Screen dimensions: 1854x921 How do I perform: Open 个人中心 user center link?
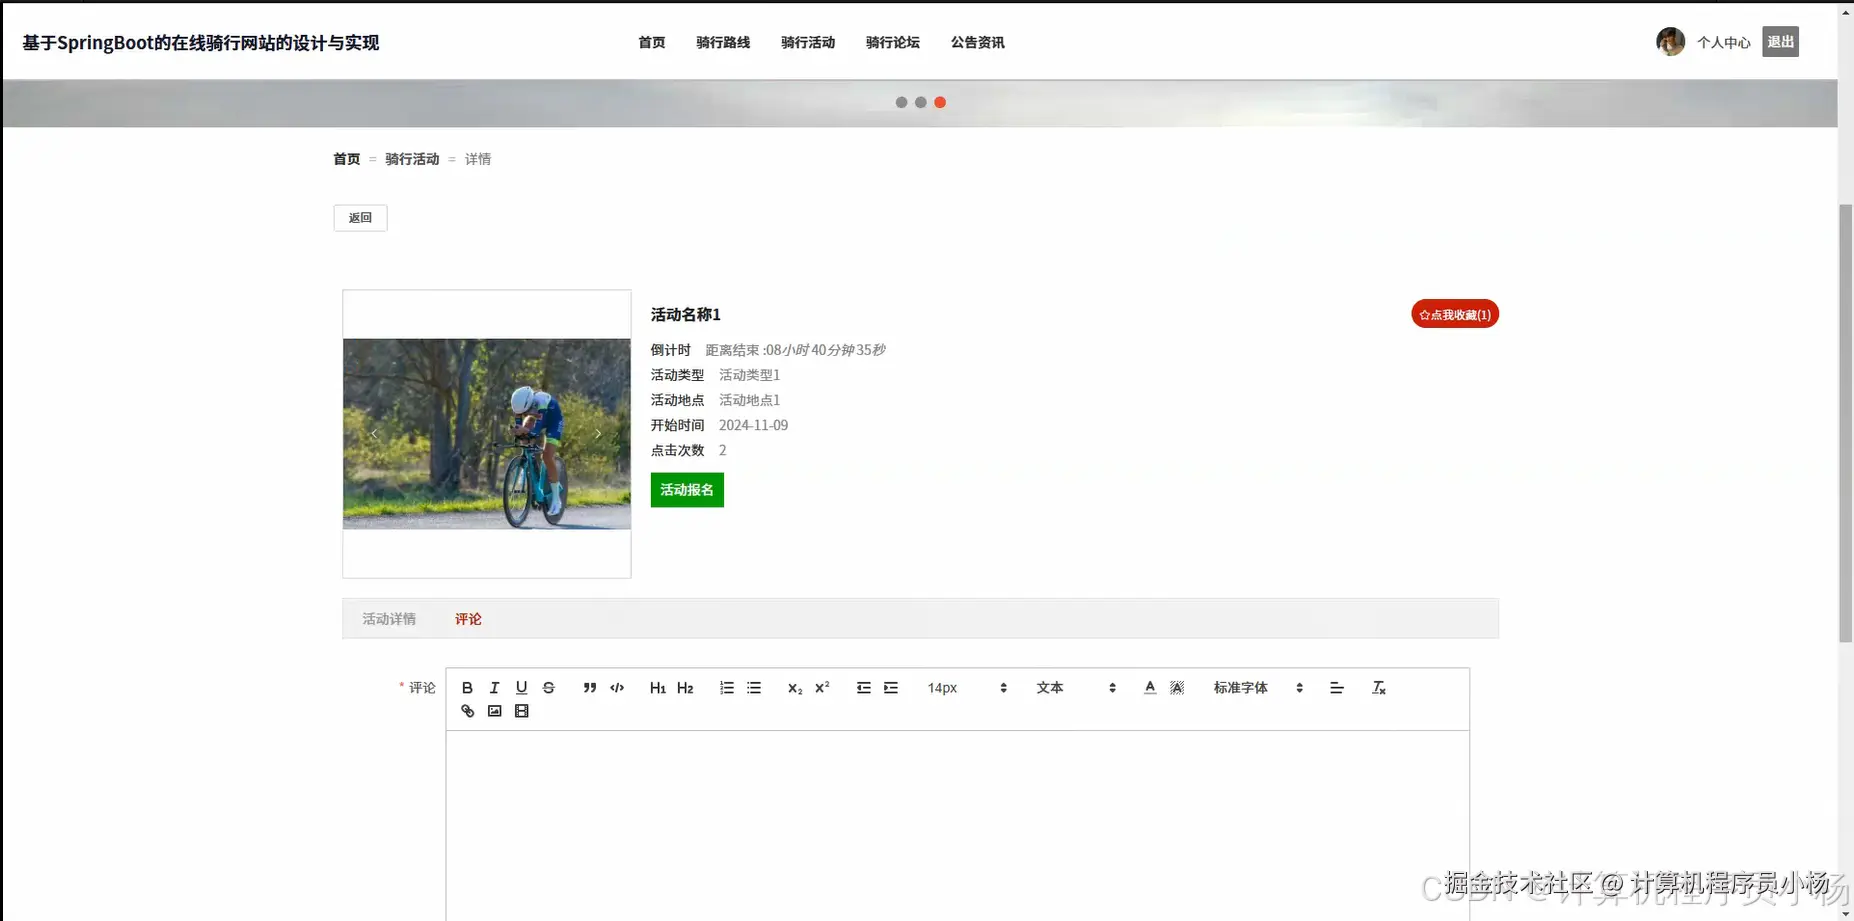pyautogui.click(x=1724, y=42)
